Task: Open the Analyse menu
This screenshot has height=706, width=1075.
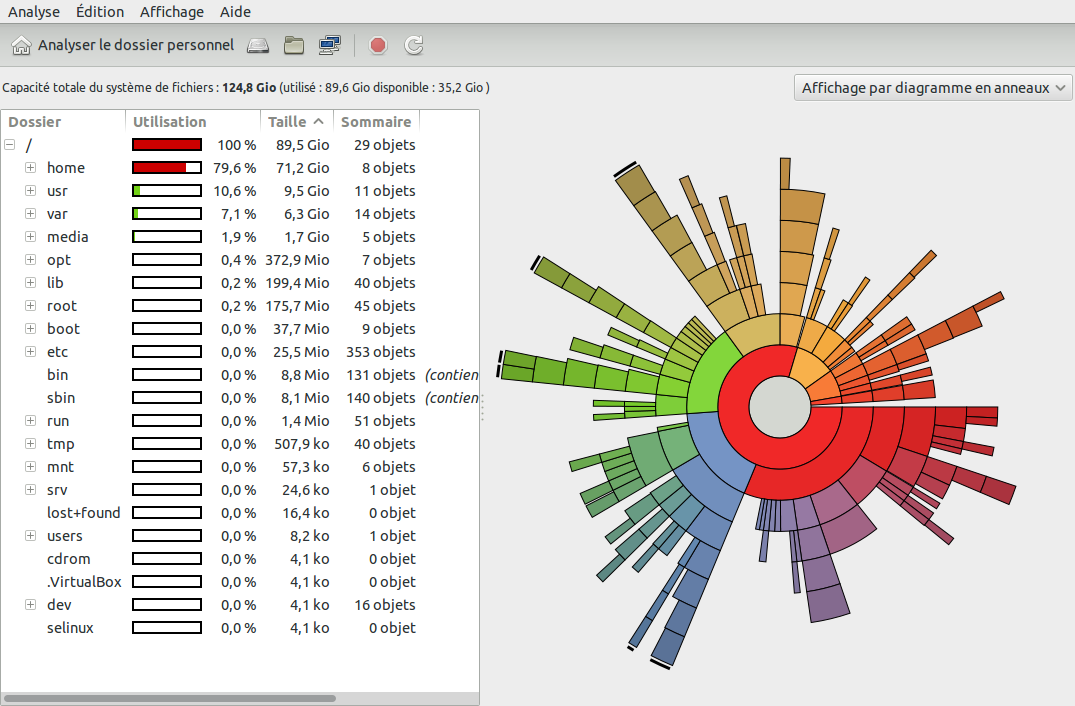Action: coord(34,12)
